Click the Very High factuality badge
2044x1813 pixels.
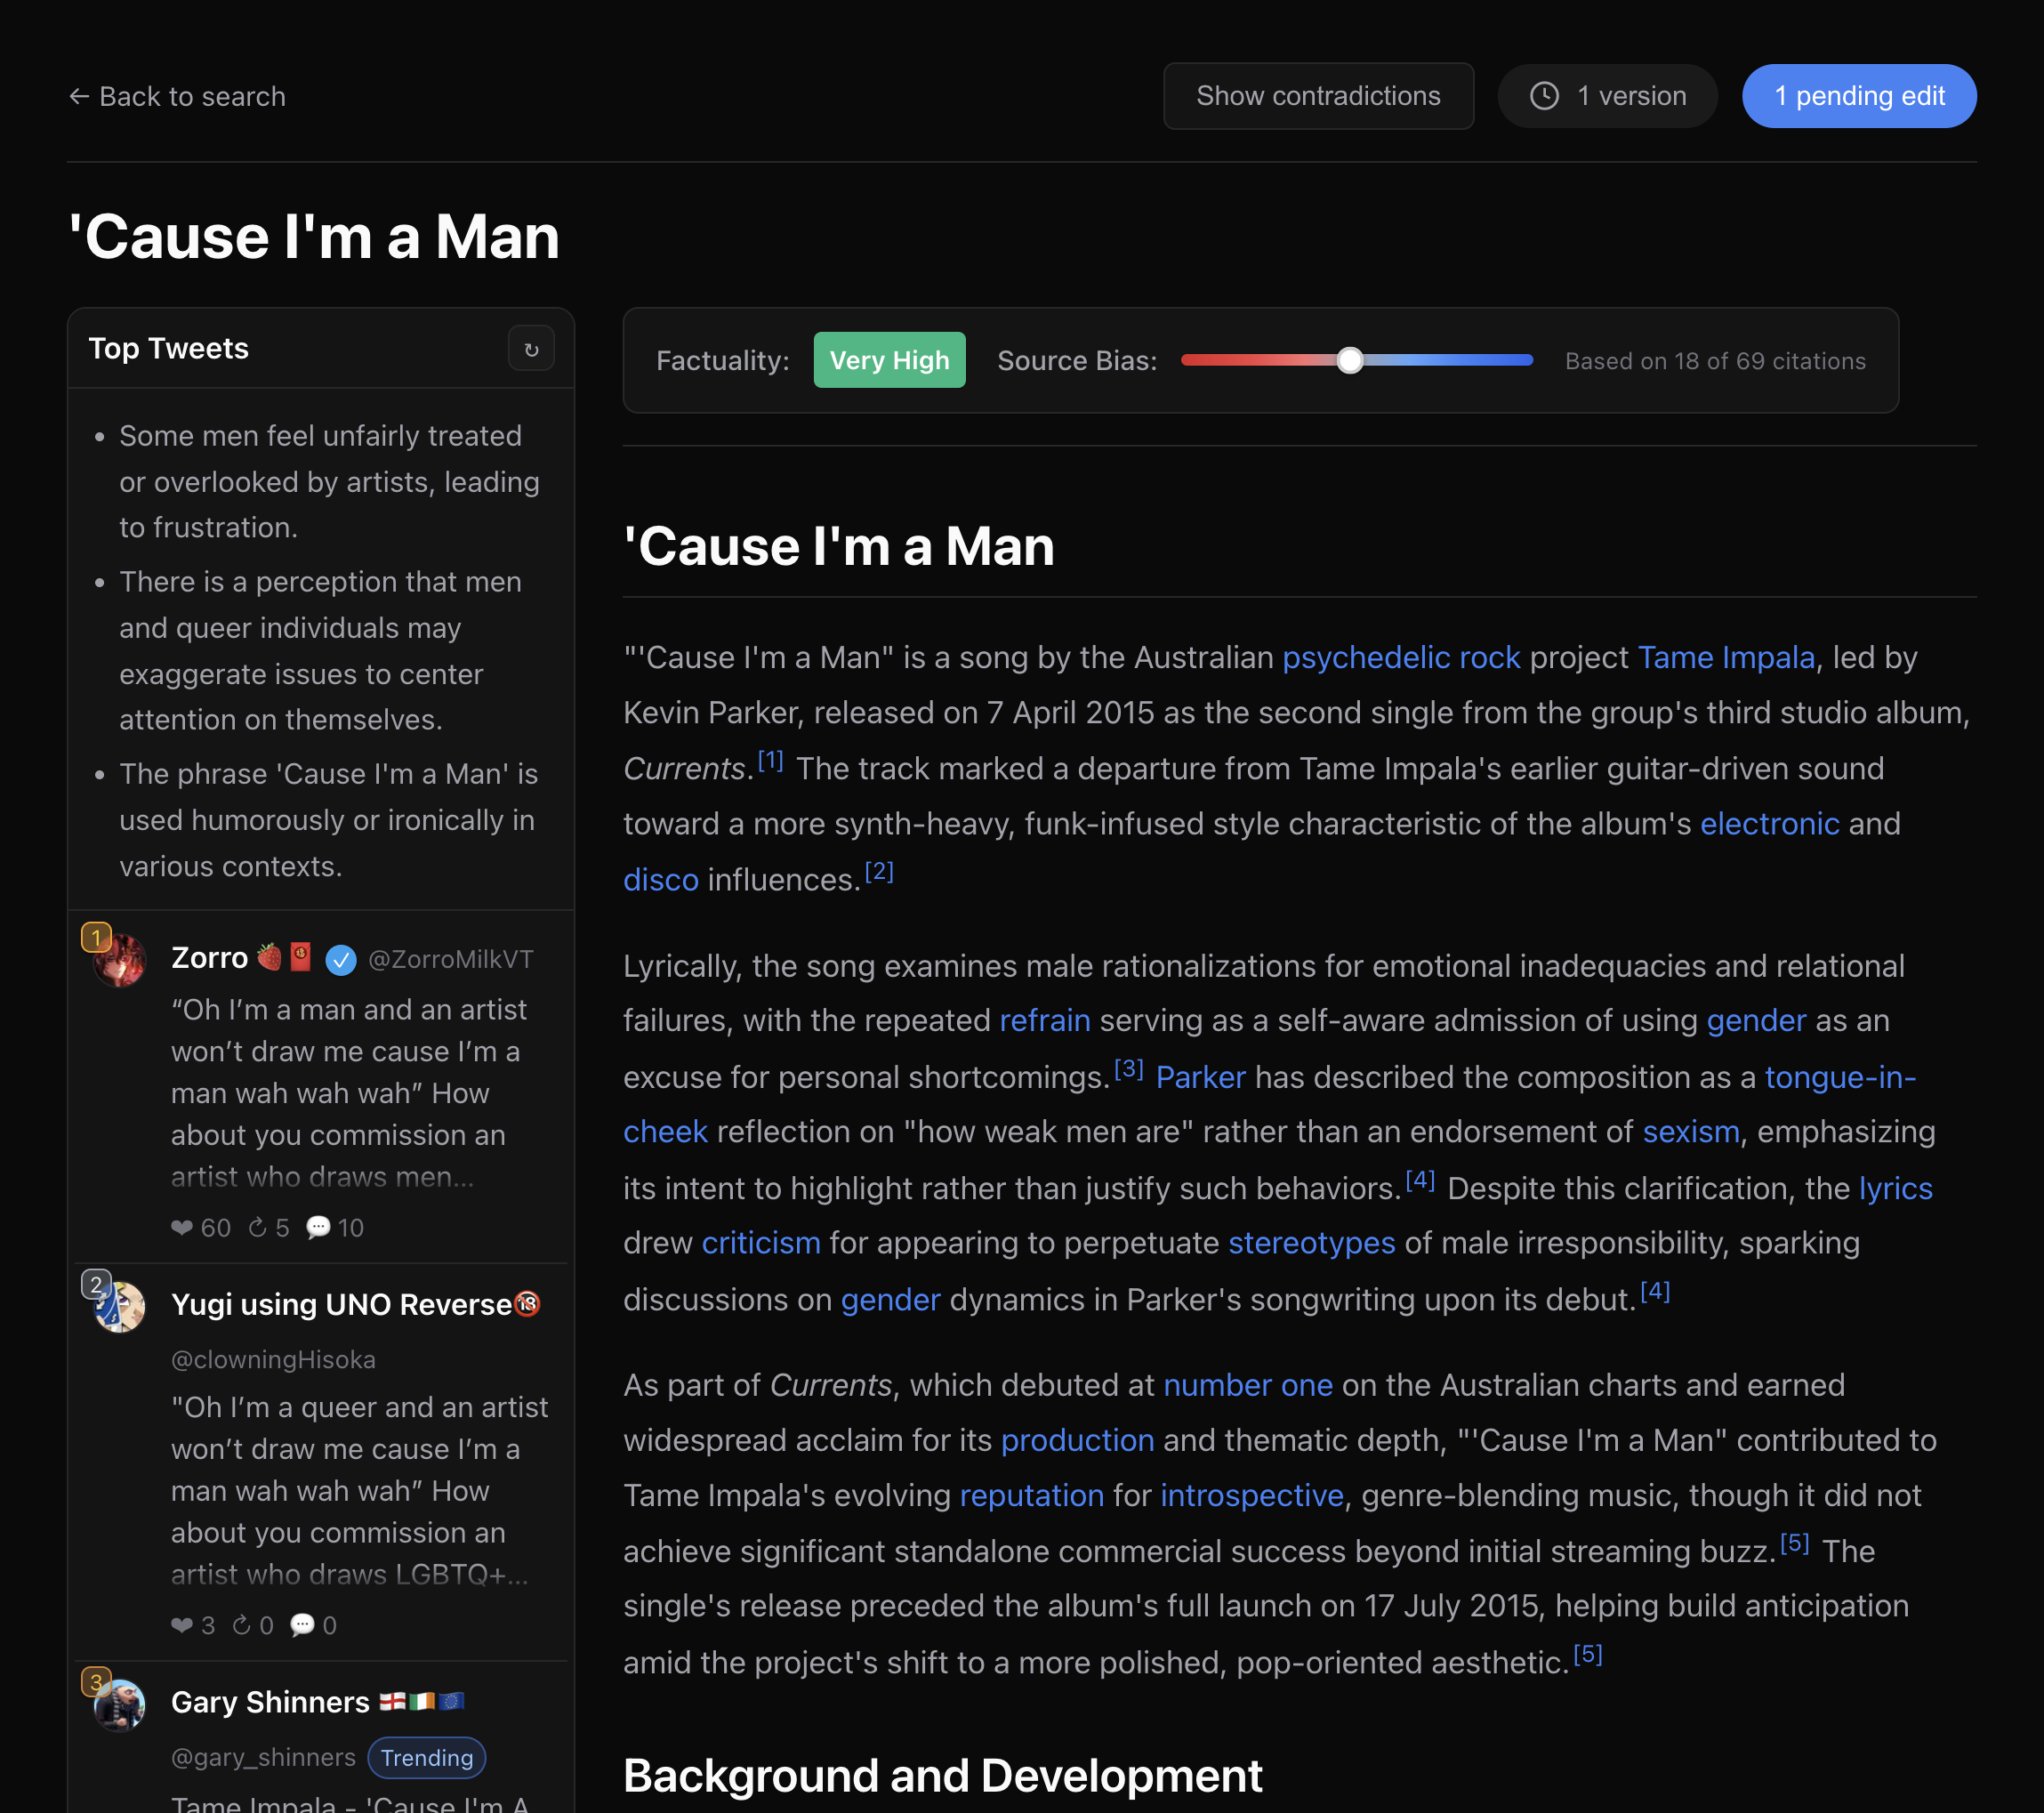click(x=888, y=361)
